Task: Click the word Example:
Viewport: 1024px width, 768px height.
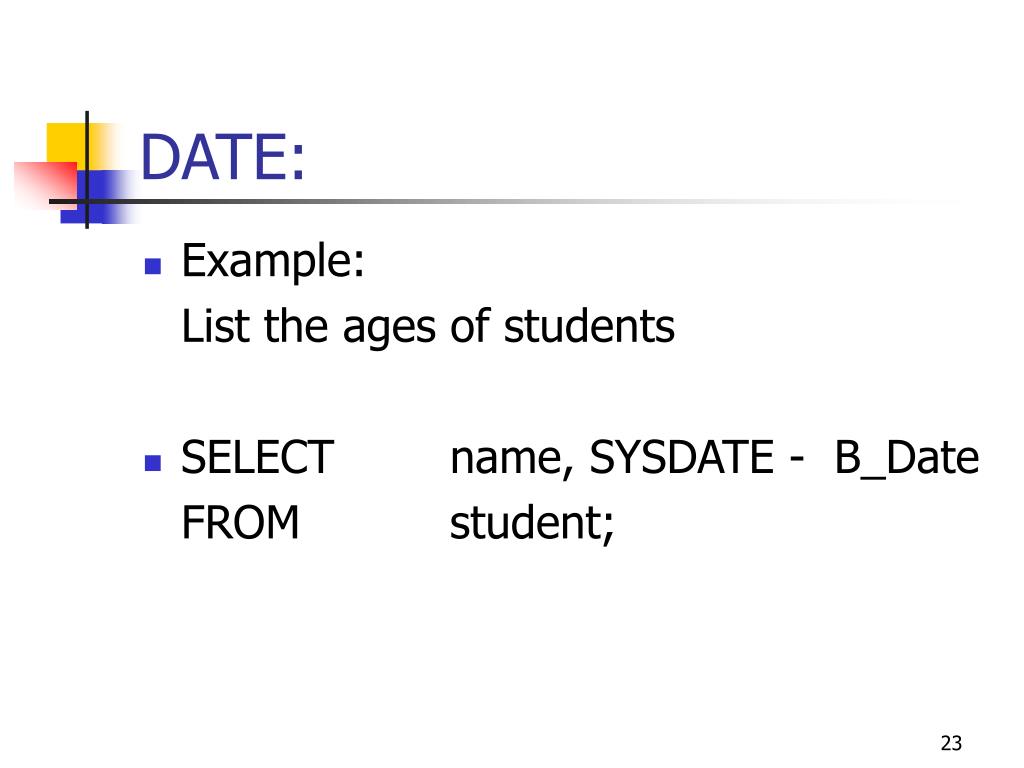Action: [273, 261]
